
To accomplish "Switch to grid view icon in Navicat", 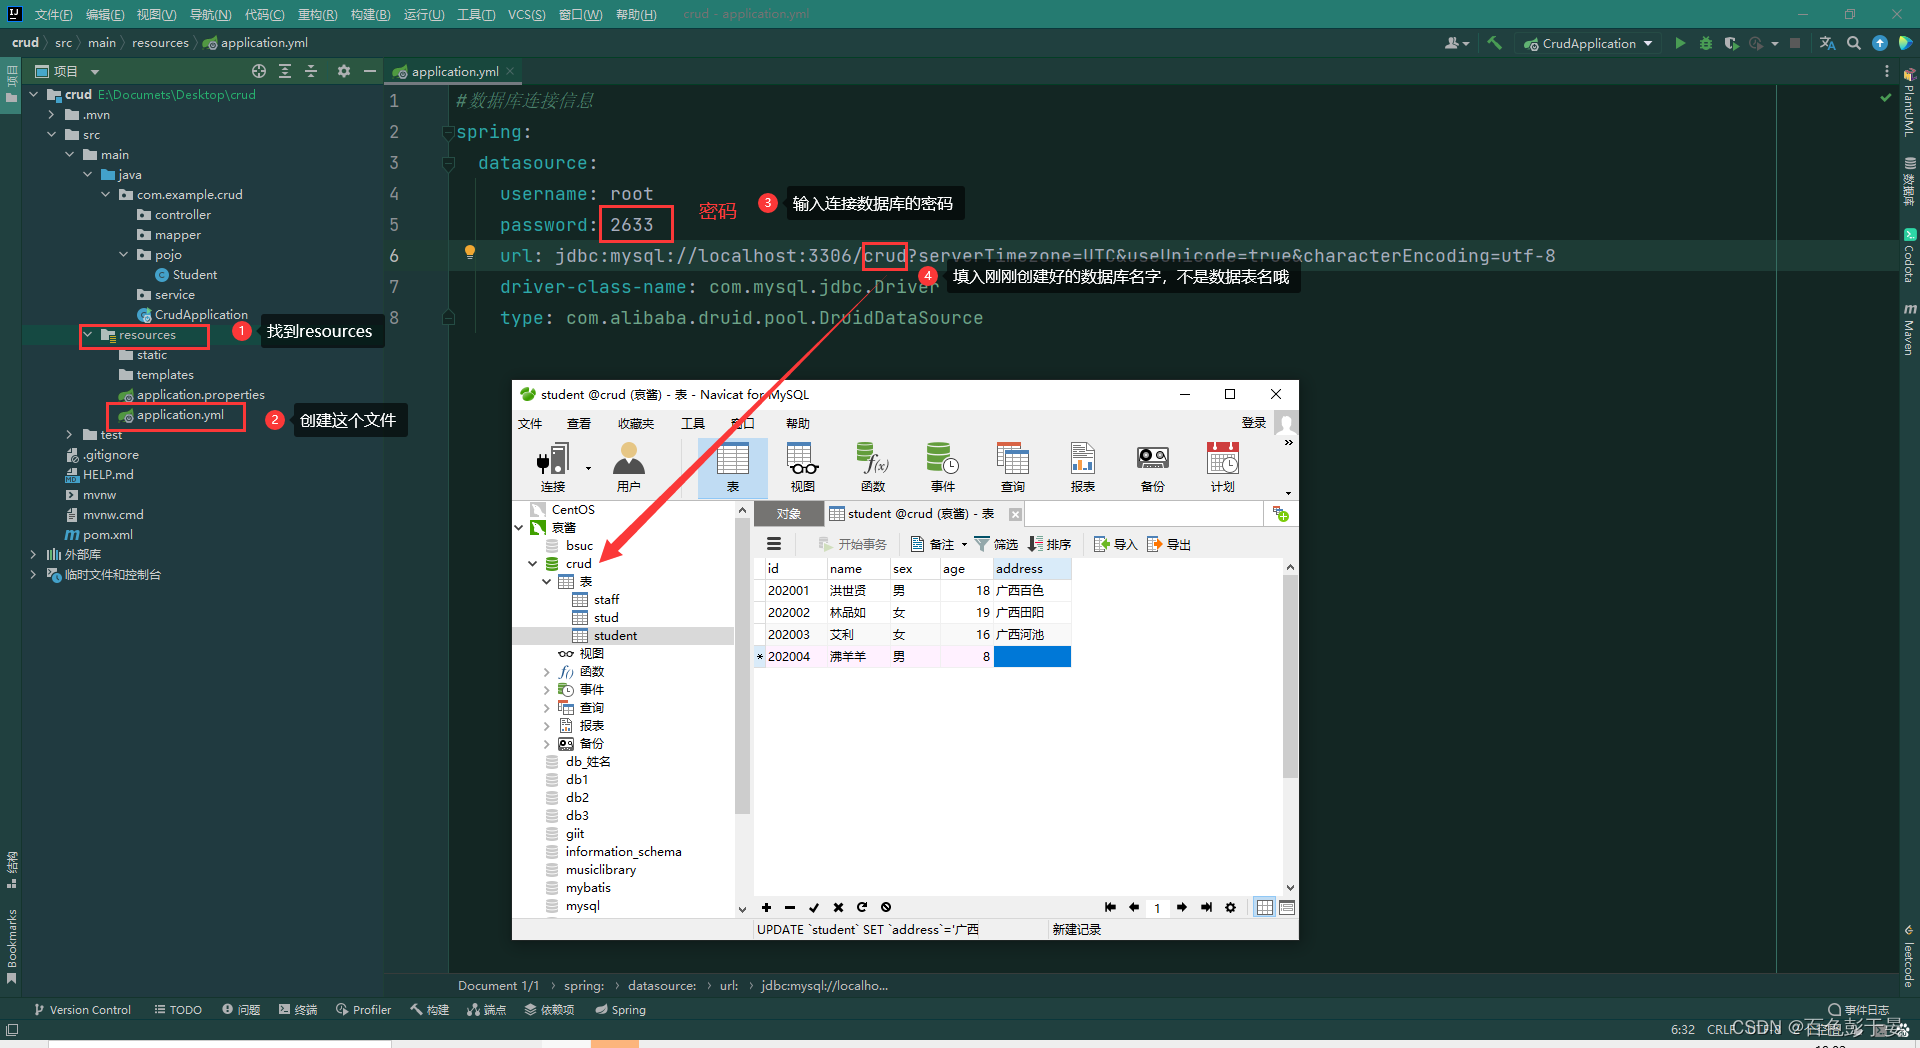I will [x=1265, y=907].
